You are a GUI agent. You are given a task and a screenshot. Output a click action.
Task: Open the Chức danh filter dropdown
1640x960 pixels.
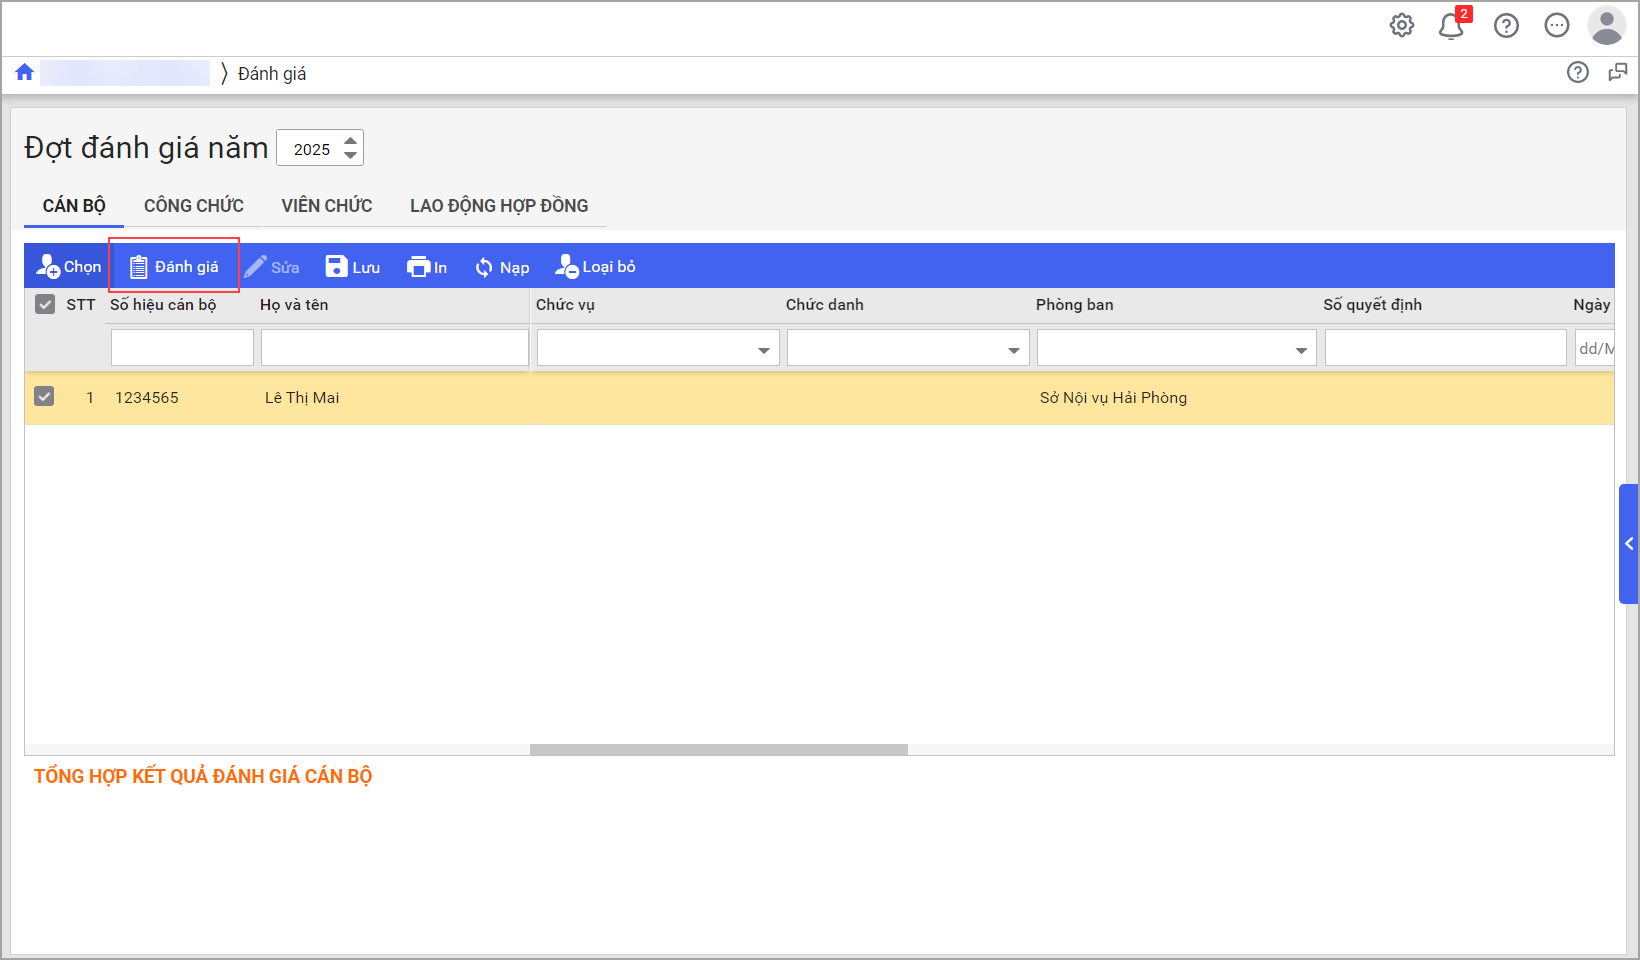pos(1013,350)
